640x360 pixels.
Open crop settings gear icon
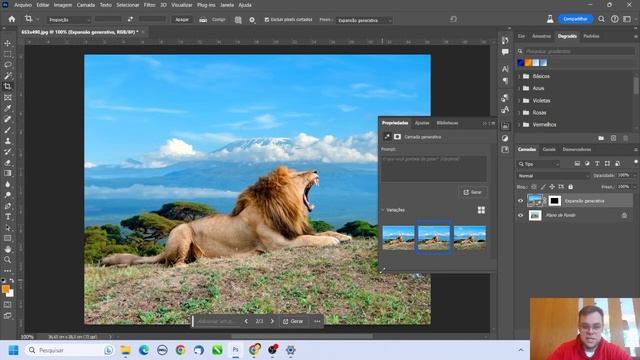pyautogui.click(x=252, y=20)
